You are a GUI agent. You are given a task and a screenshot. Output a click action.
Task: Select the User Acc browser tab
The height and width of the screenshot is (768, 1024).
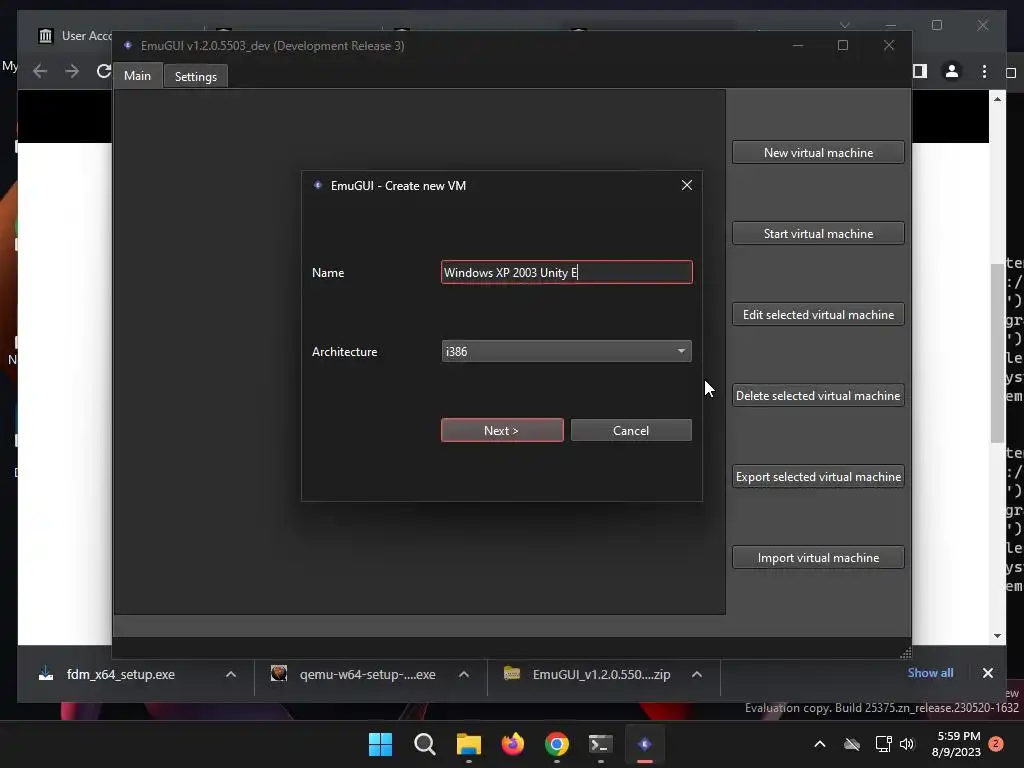tap(75, 36)
